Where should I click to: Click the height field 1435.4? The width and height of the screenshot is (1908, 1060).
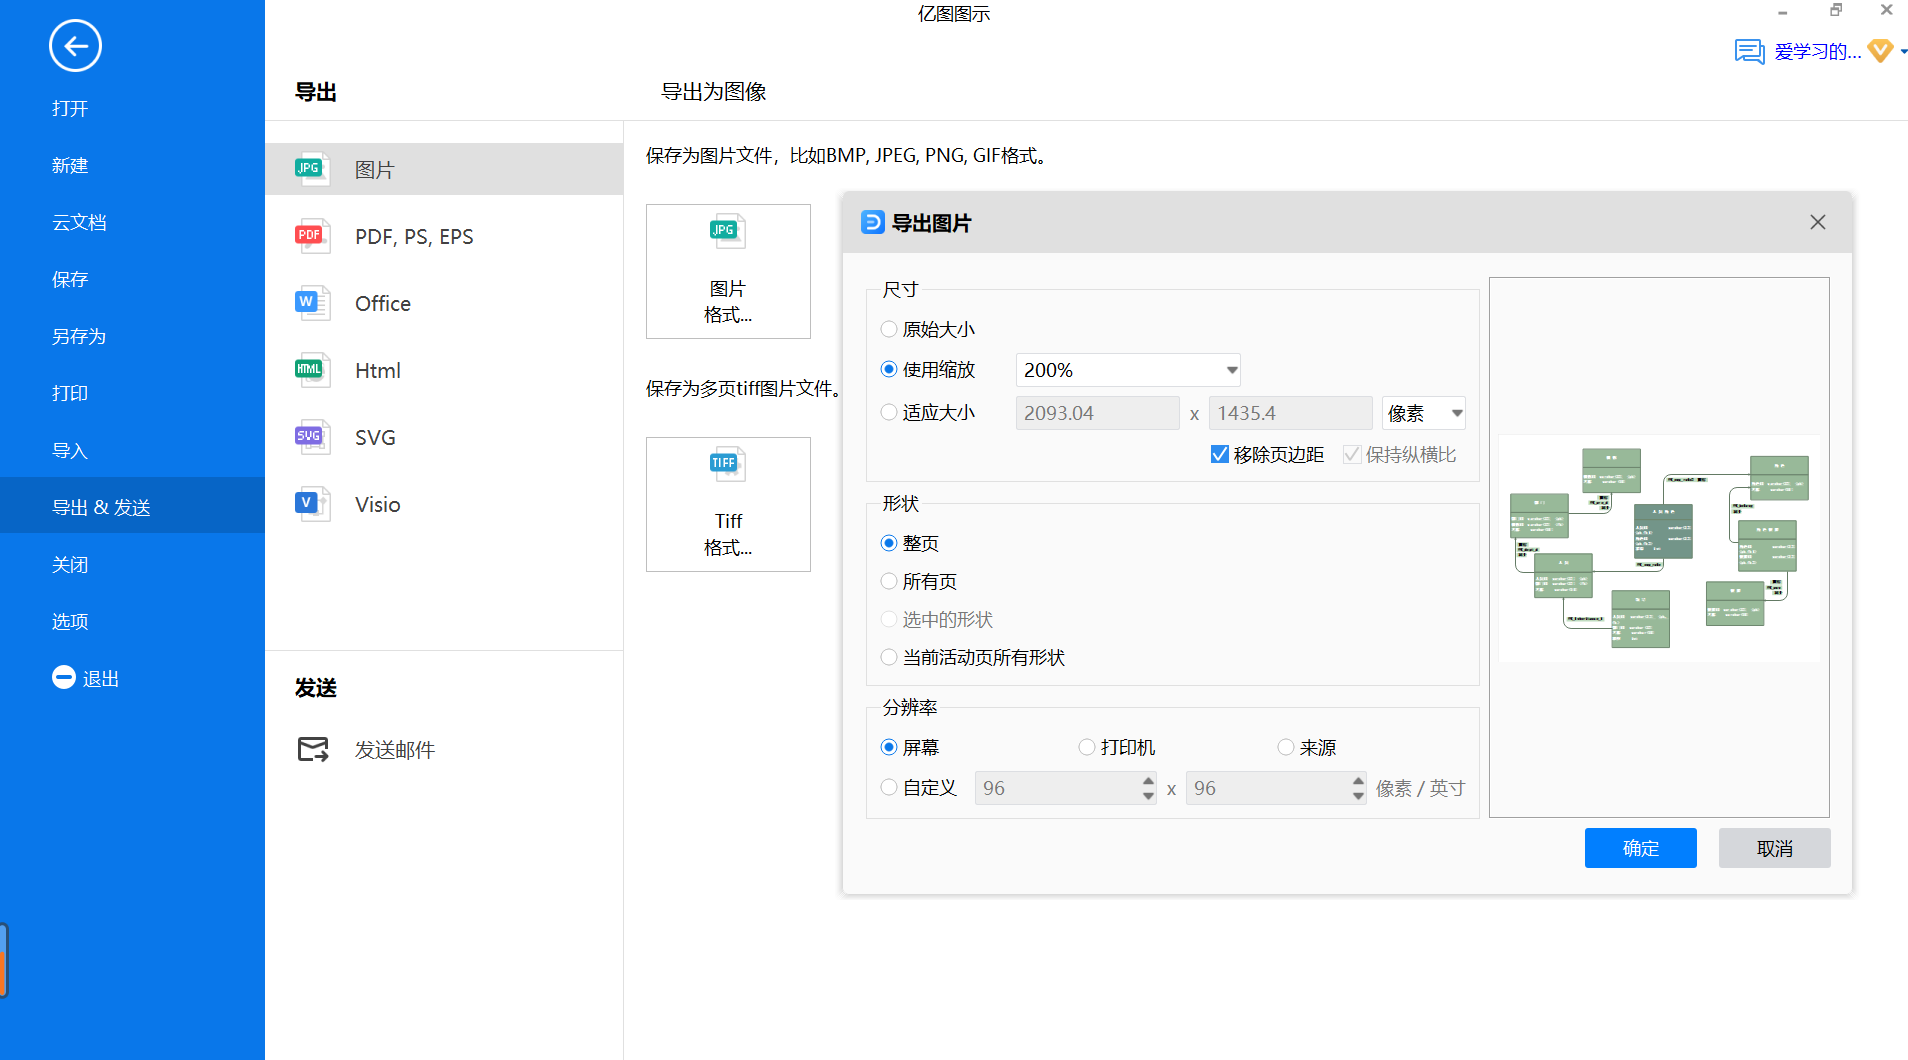pos(1290,413)
